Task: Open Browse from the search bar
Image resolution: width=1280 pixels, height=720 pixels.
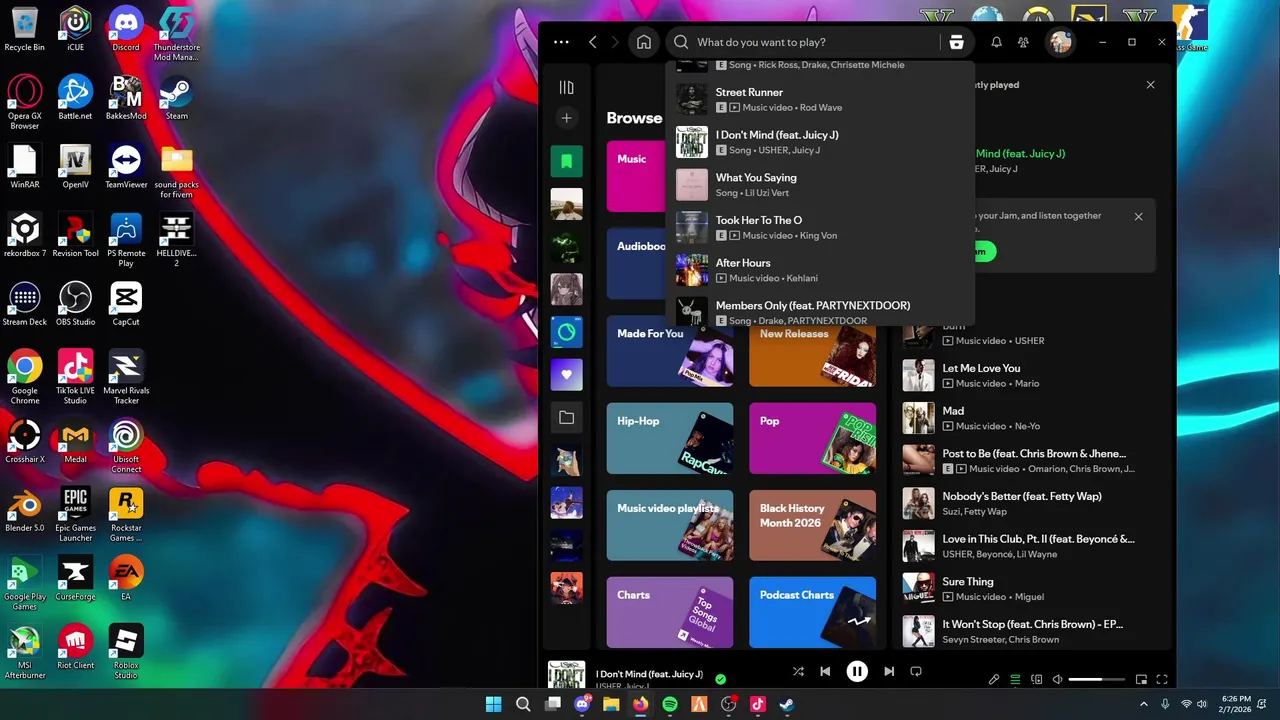Action: 957,42
